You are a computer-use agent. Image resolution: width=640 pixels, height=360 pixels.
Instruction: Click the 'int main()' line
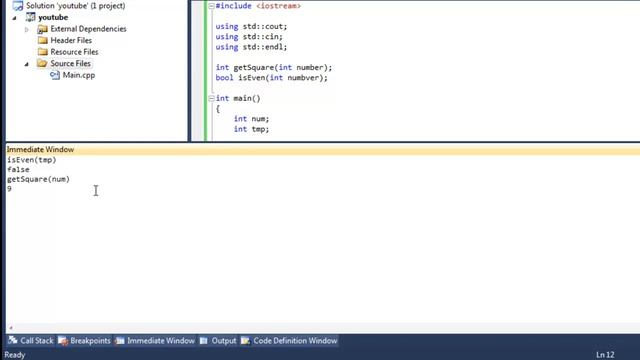click(x=238, y=98)
